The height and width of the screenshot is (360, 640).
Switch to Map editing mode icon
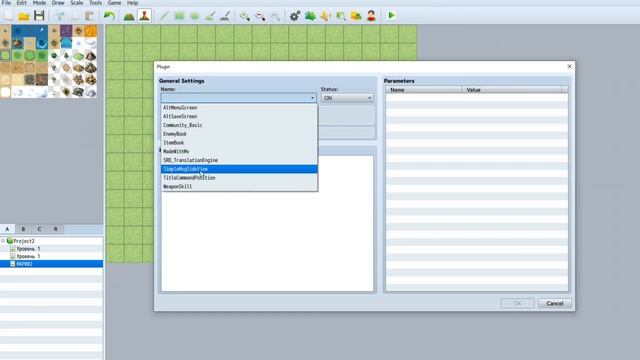129,16
